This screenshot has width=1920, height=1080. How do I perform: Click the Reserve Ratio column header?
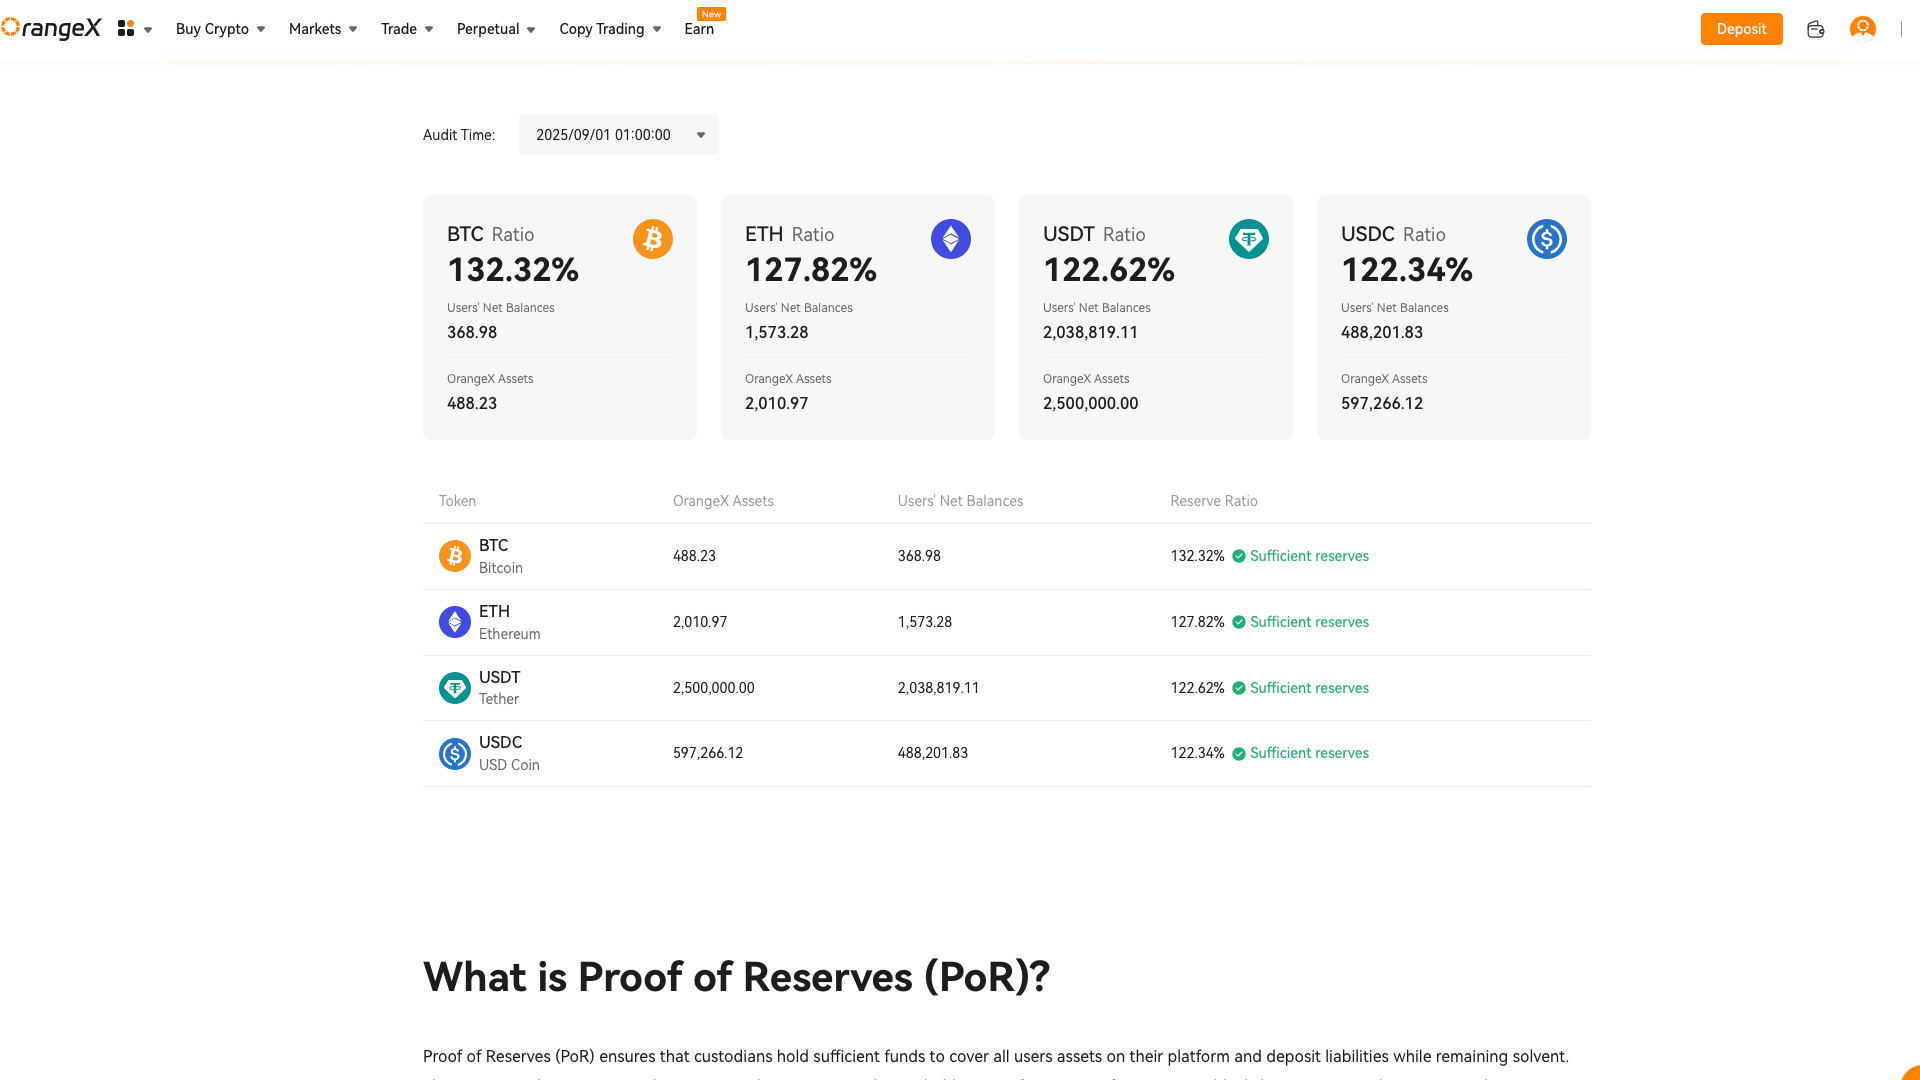[1214, 501]
